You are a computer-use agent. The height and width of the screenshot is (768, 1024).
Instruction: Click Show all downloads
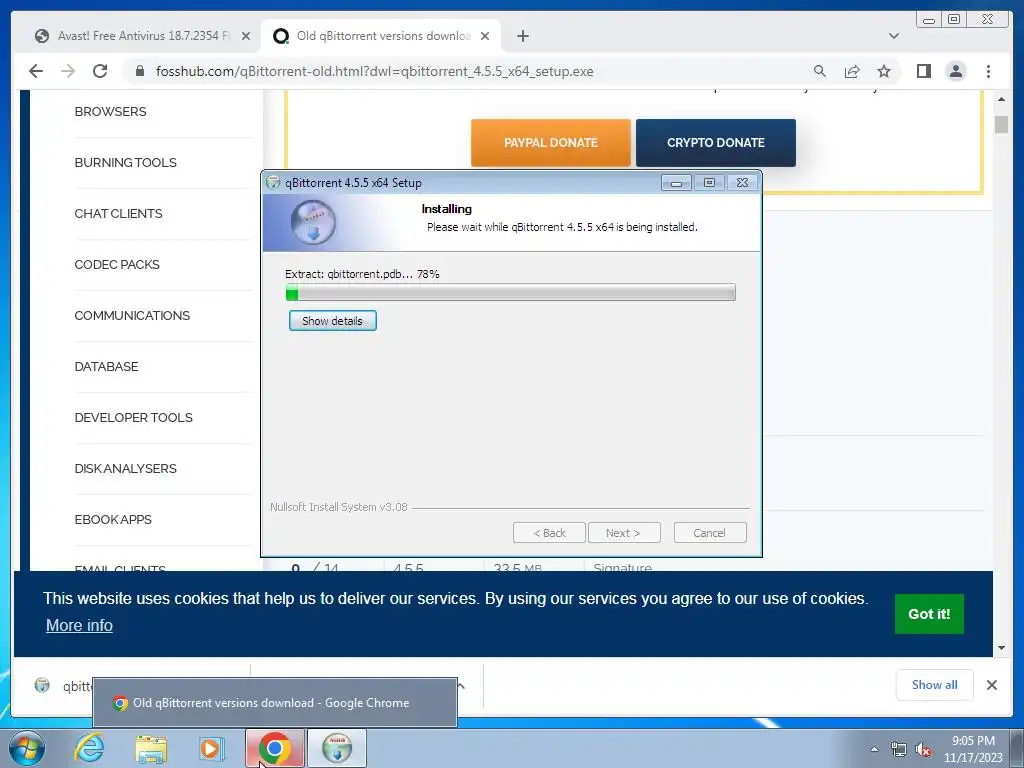tap(935, 684)
